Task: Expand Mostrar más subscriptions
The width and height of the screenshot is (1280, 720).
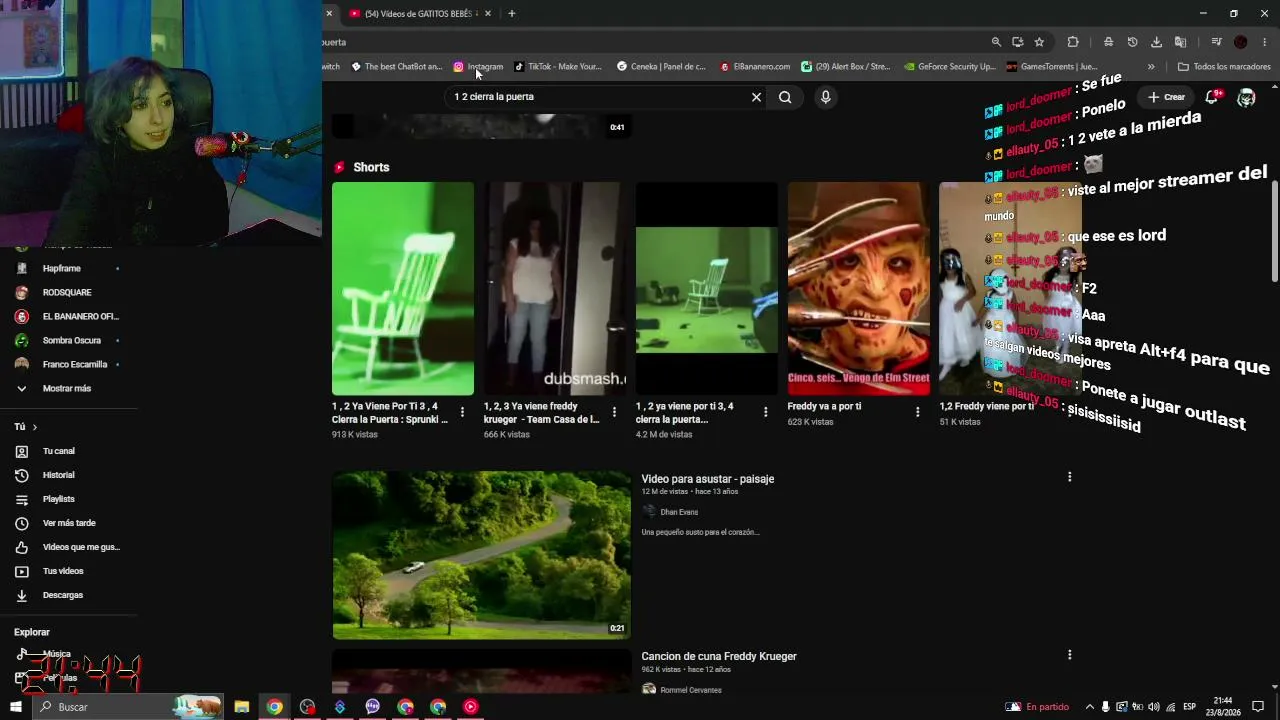Action: 68,389
